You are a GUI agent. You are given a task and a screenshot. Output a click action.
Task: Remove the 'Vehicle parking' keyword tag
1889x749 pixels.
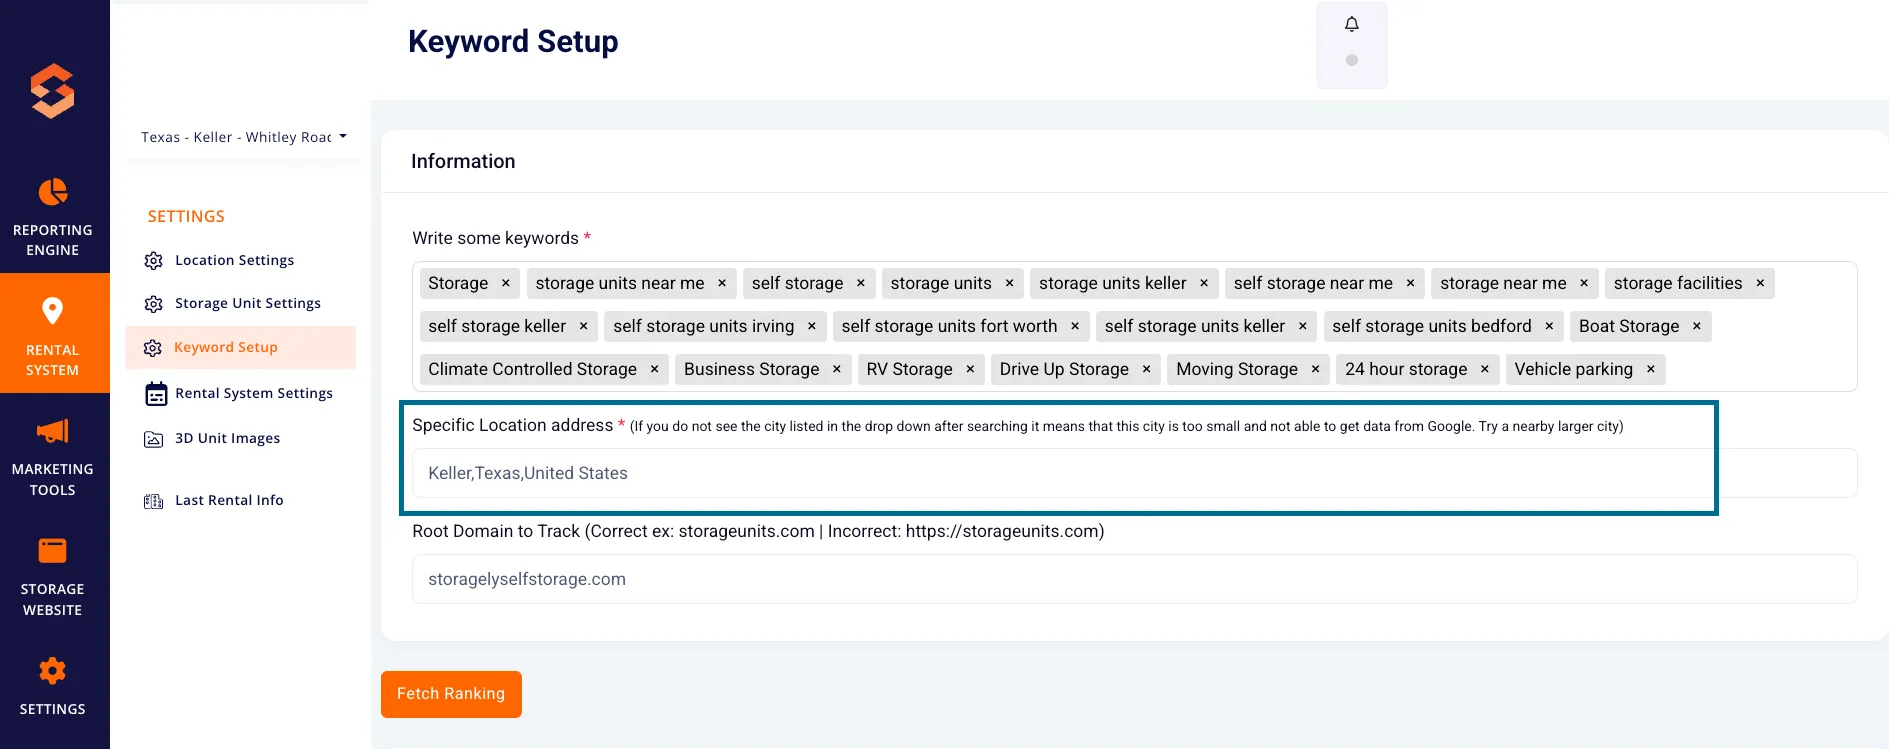1651,369
